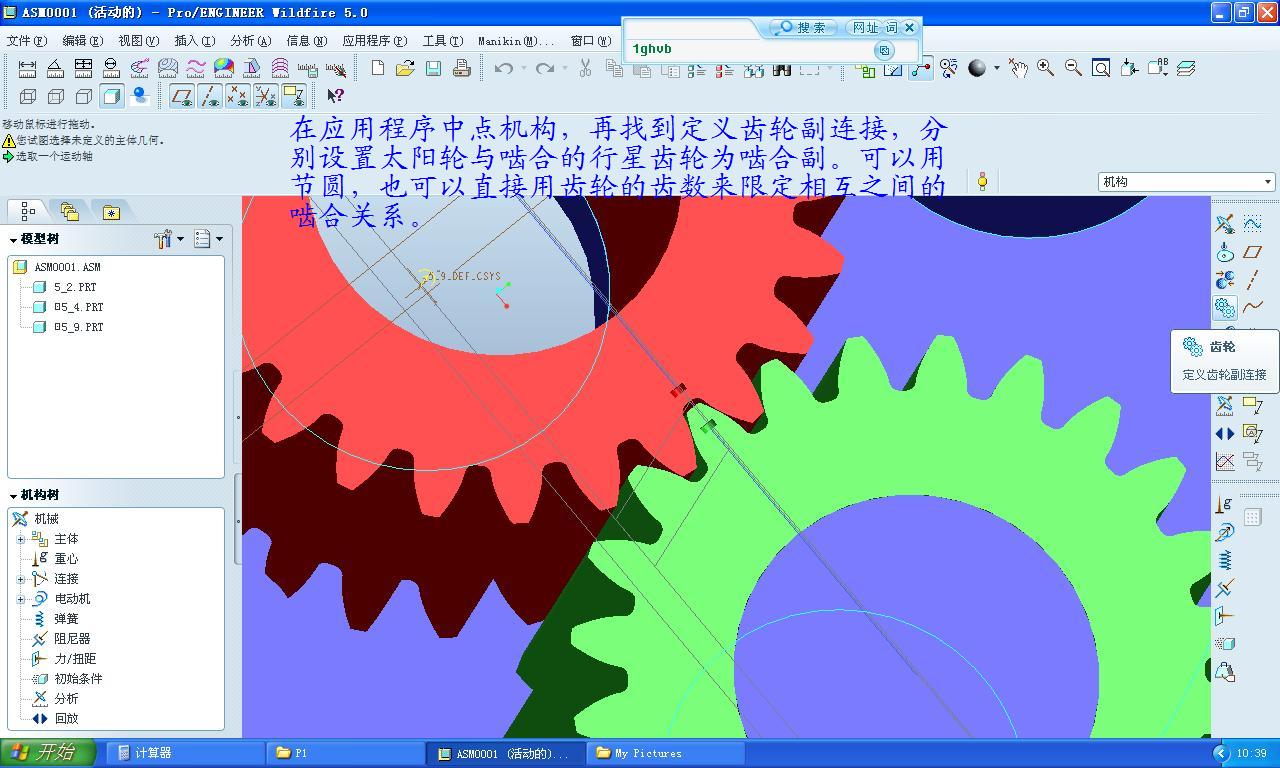Click the Redo arrow
The width and height of the screenshot is (1280, 768).
click(x=544, y=68)
